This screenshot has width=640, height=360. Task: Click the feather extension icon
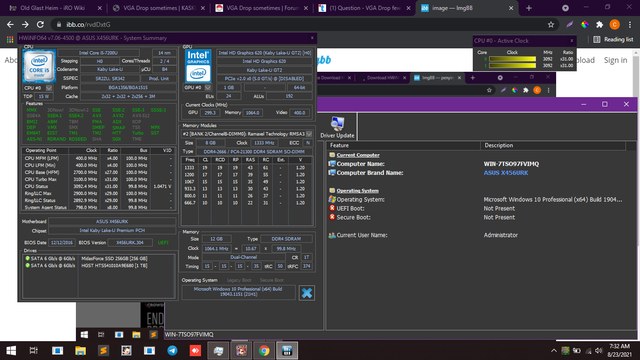pyautogui.click(x=569, y=24)
